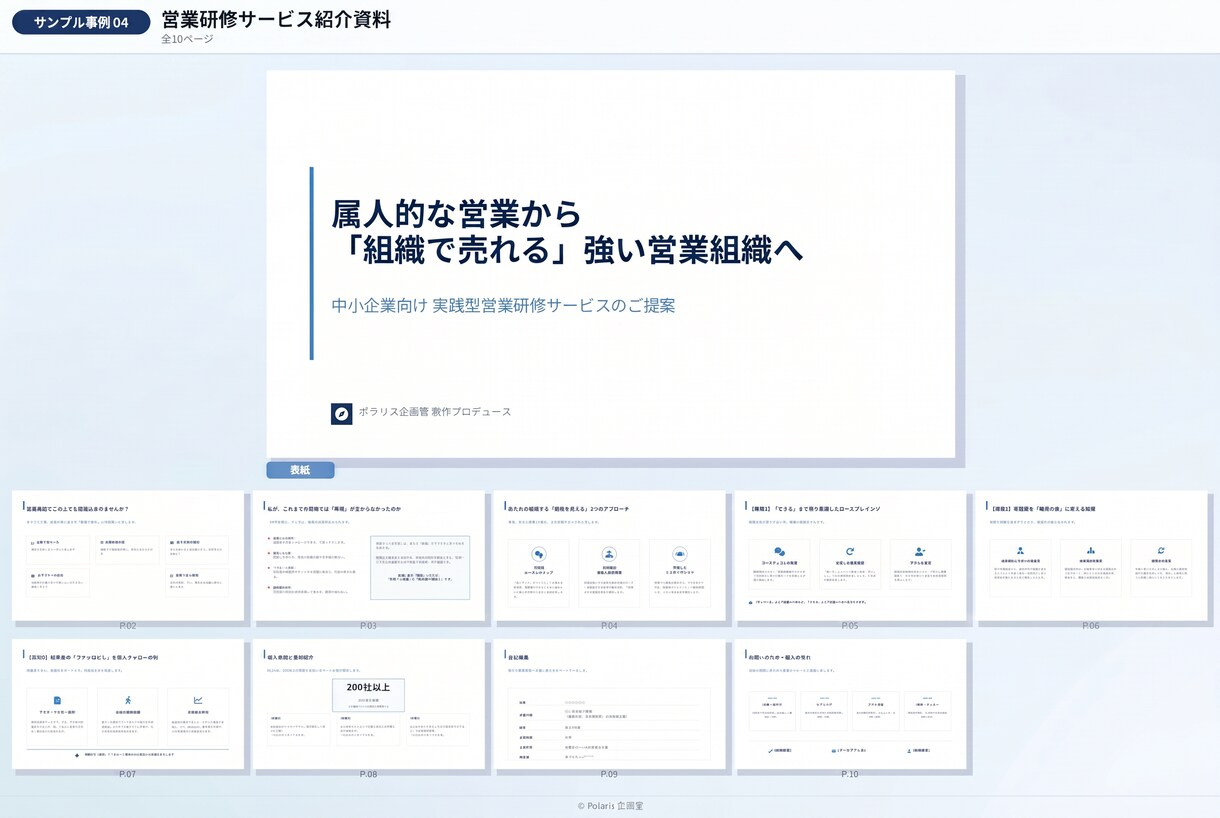
Task: Open the P.06 slide thumbnail
Action: pyautogui.click(x=1092, y=555)
